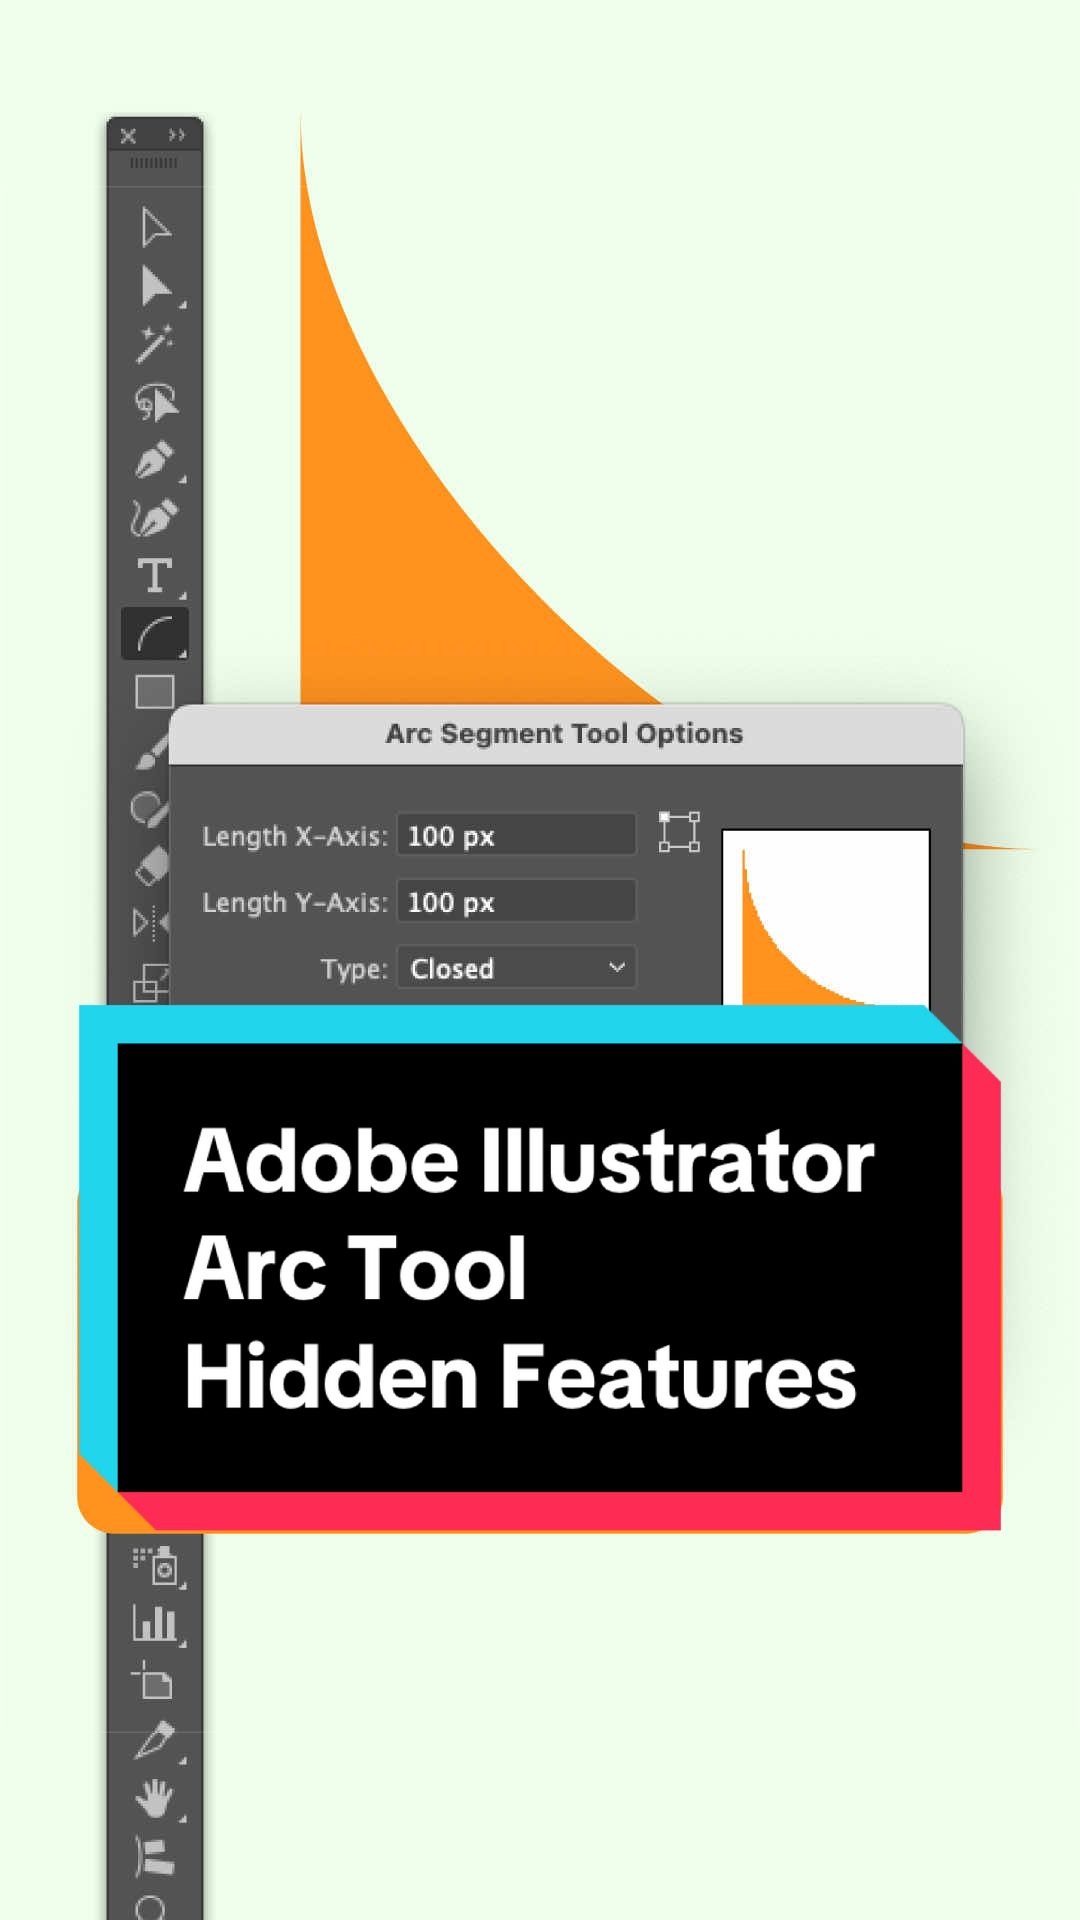Select the Direct Selection tool

(155, 287)
